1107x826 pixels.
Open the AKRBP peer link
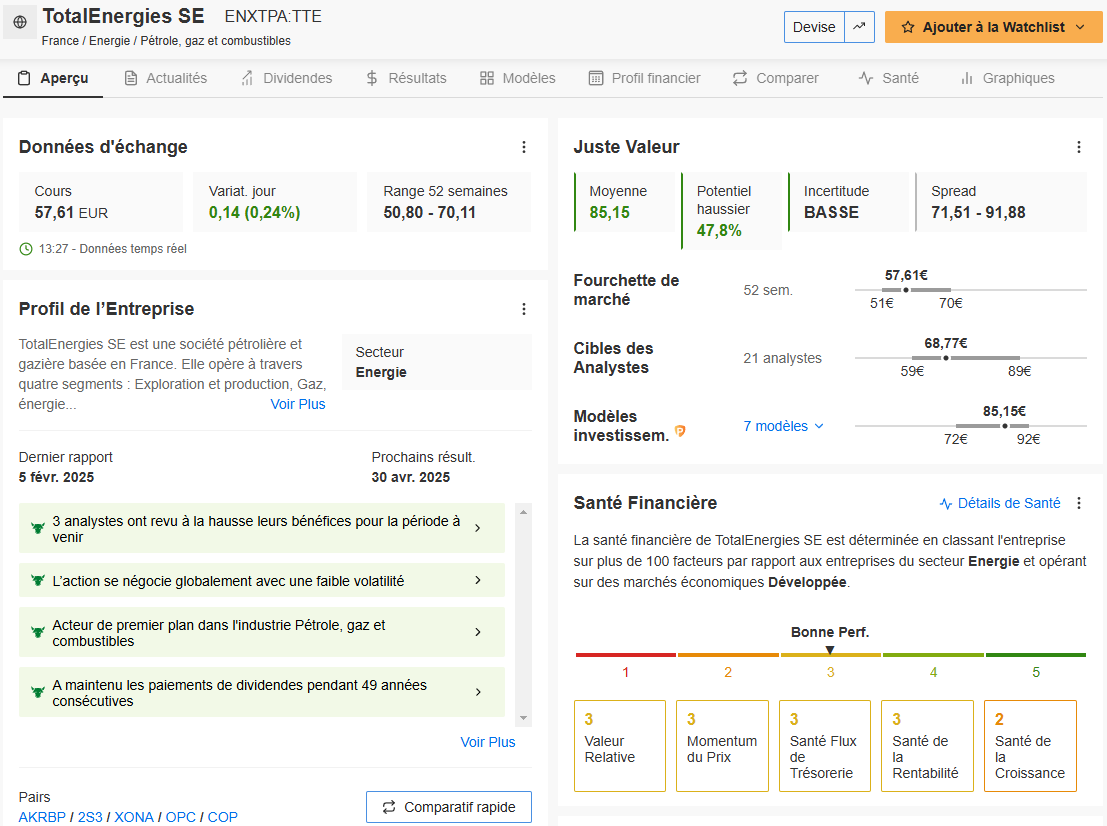point(42,817)
